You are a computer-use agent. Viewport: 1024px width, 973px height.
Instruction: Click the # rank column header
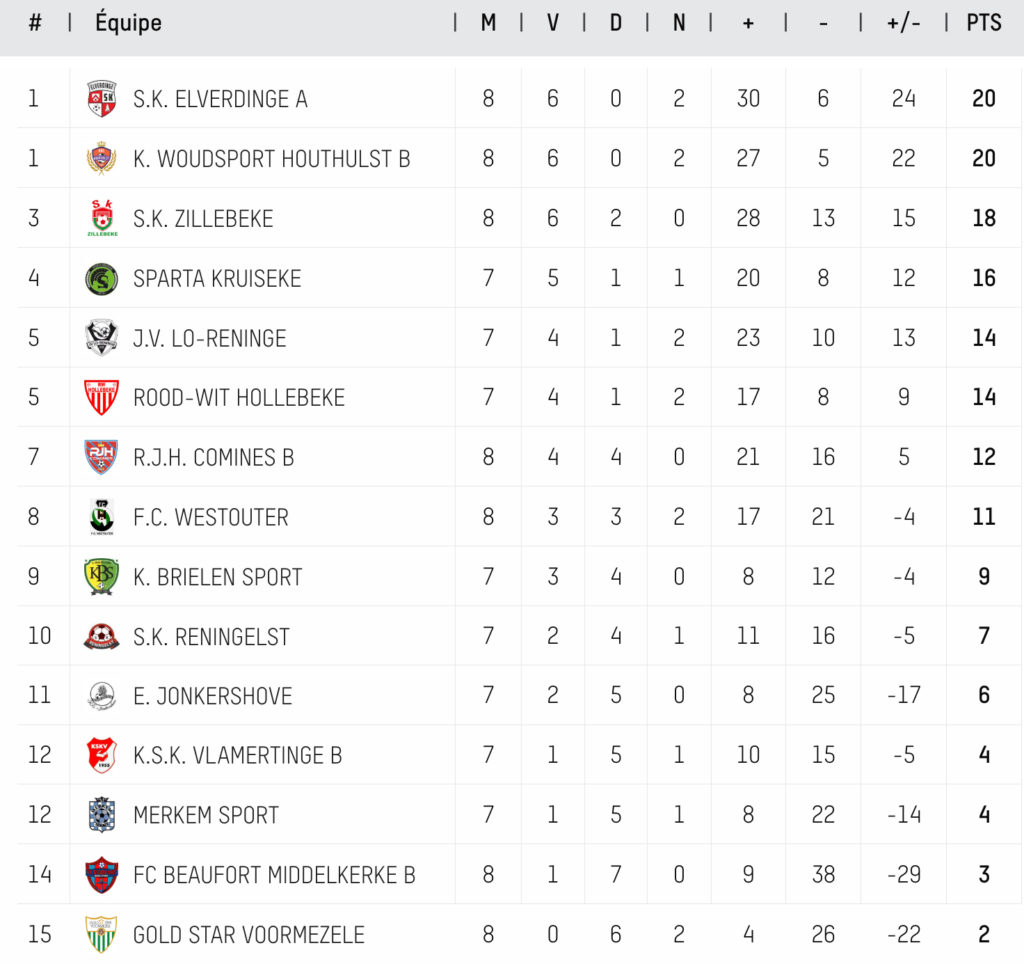[35, 23]
